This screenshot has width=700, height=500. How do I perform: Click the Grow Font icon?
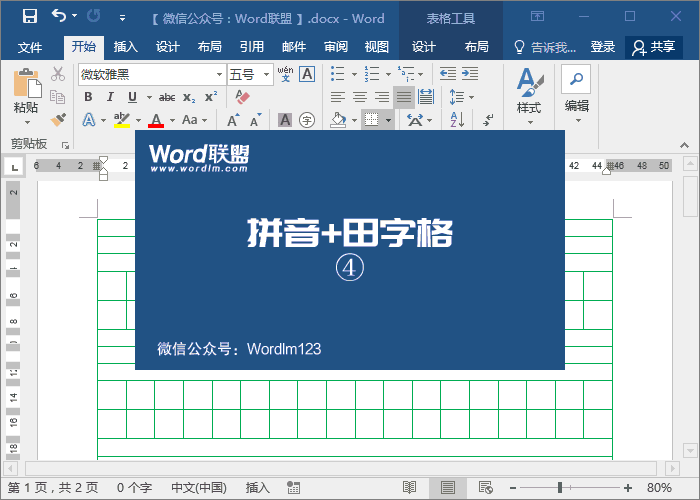coord(233,120)
